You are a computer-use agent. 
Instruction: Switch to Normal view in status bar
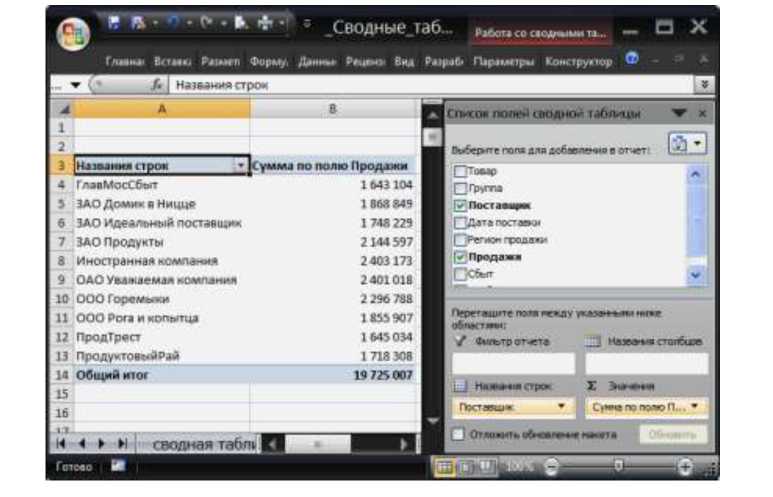click(445, 467)
